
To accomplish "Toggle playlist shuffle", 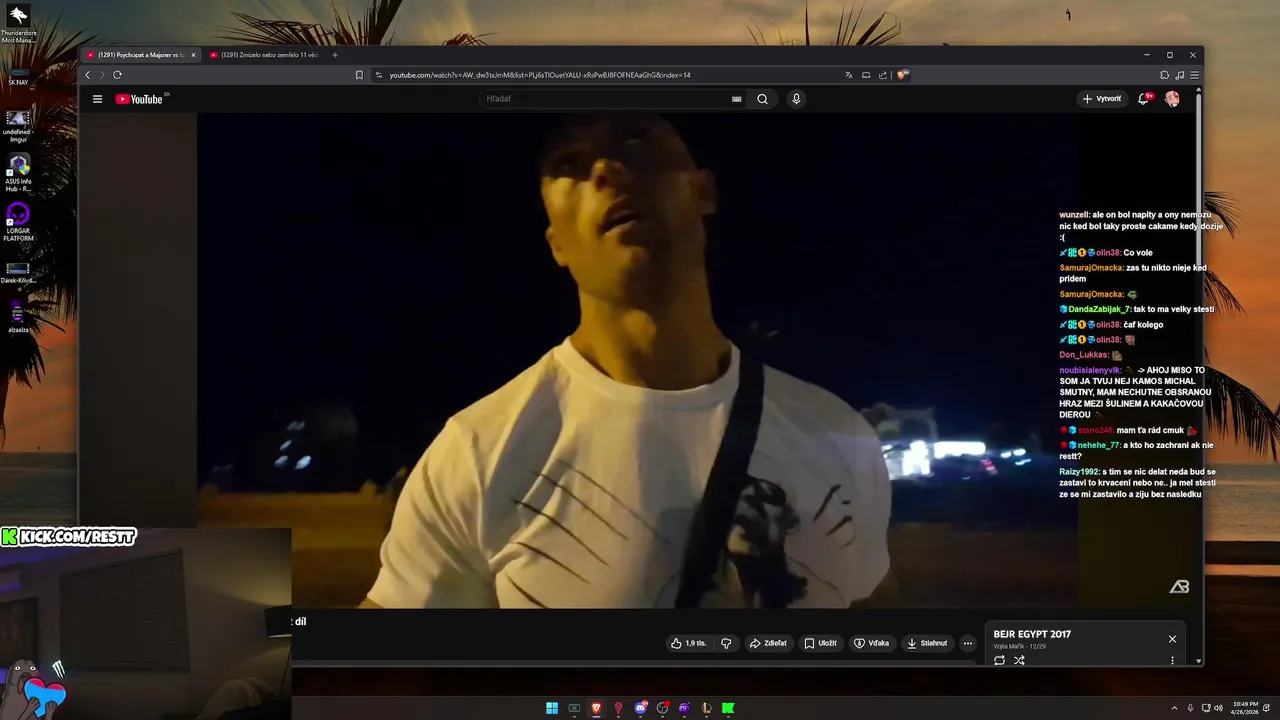I will [x=1019, y=660].
